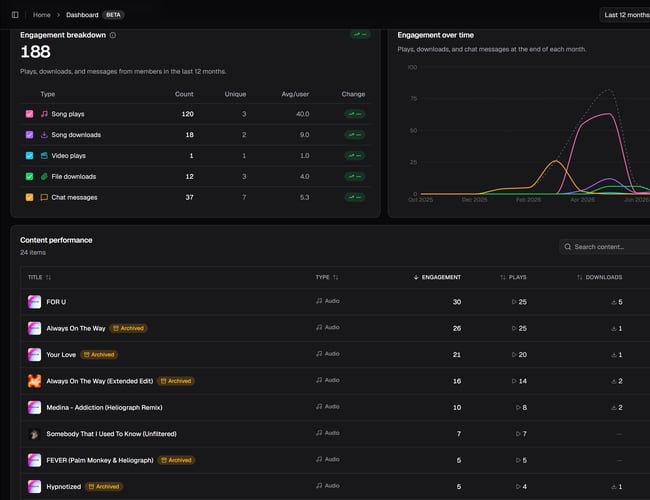Viewport: 650px width, 500px height.
Task: Open Always On The Way track title
Action: 76,328
